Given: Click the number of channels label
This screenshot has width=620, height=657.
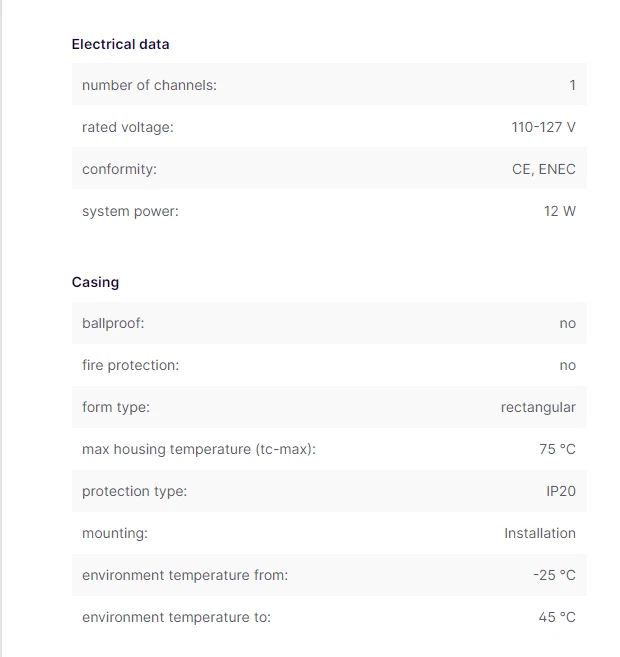Looking at the screenshot, I should [x=149, y=85].
